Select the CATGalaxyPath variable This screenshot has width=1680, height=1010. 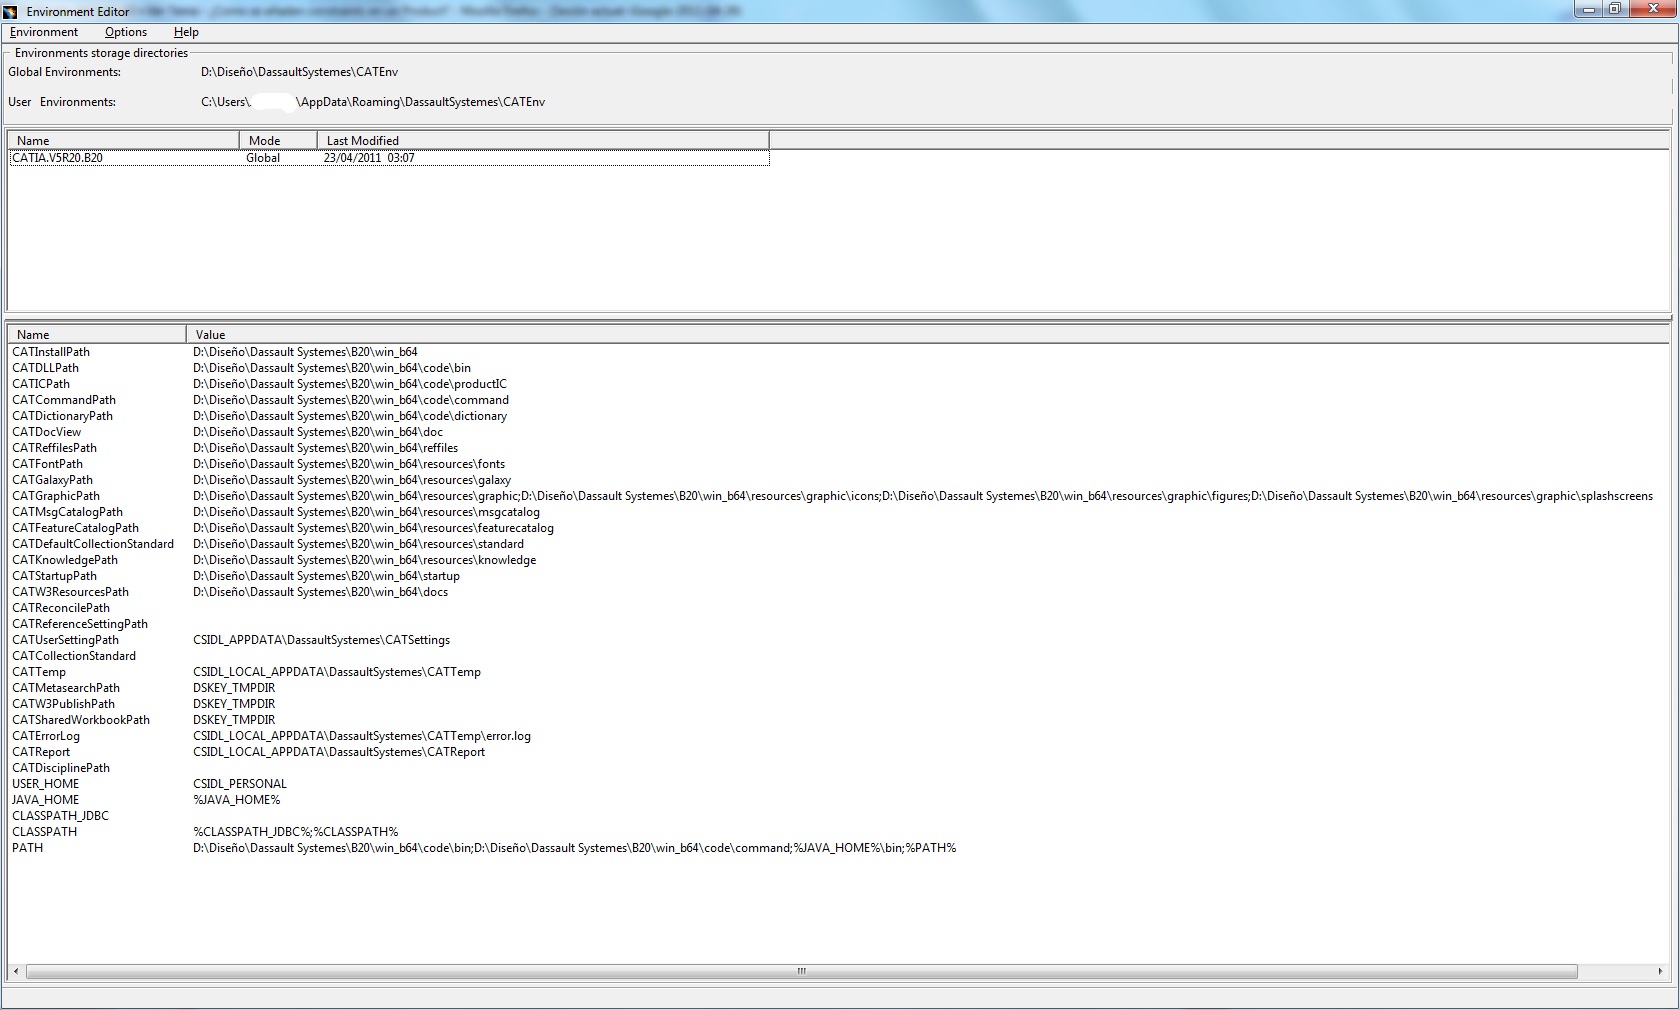tap(52, 480)
